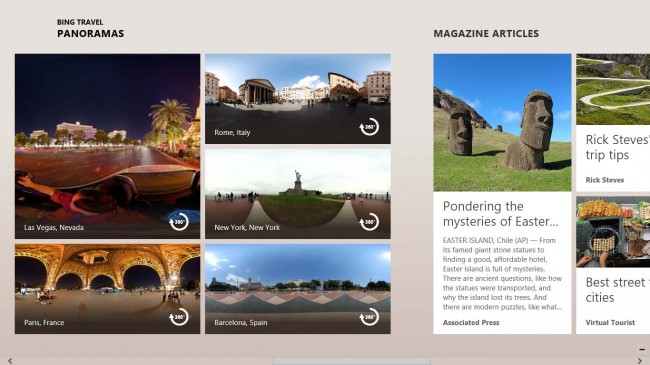
Task: Open the 360 icon on Rome, Italy panorama
Action: coord(369,127)
